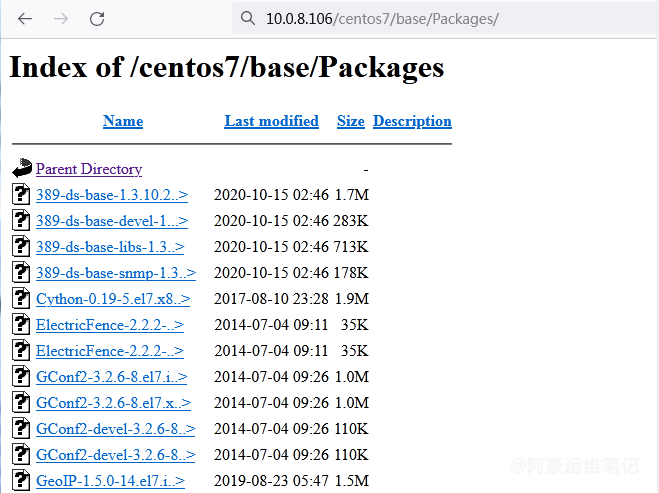Open the GConf2-3.2.6-8.el7.i package link
The width and height of the screenshot is (659, 493).
[111, 377]
